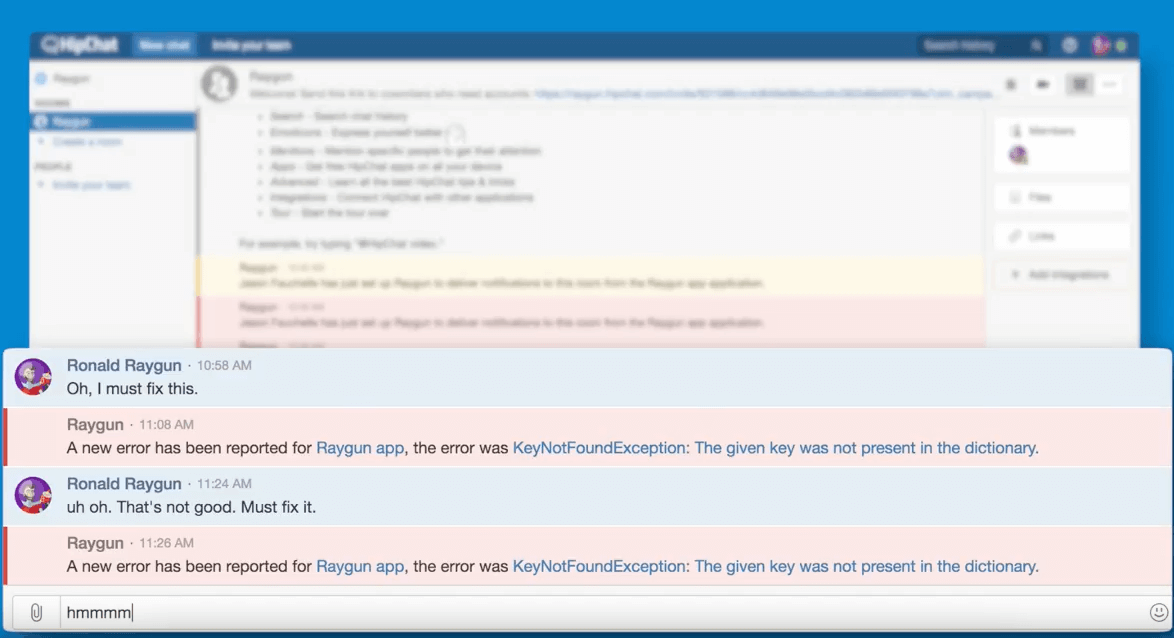Start a video call from the room header
This screenshot has width=1174, height=638.
pos(1043,85)
